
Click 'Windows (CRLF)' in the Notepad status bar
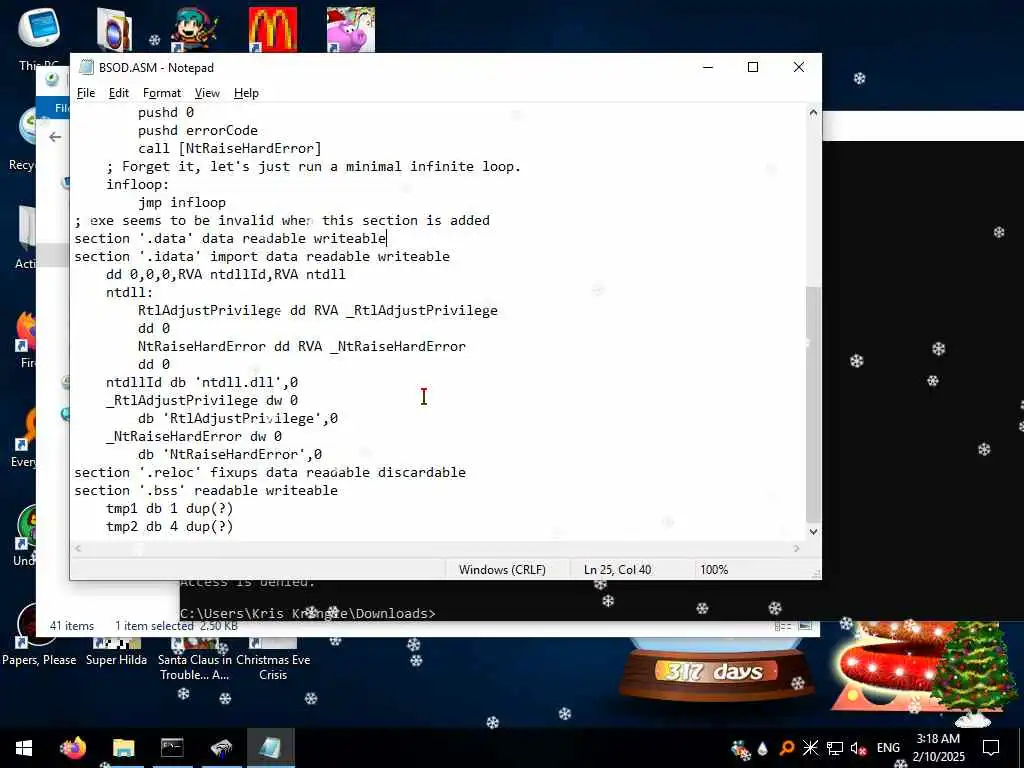tap(502, 569)
